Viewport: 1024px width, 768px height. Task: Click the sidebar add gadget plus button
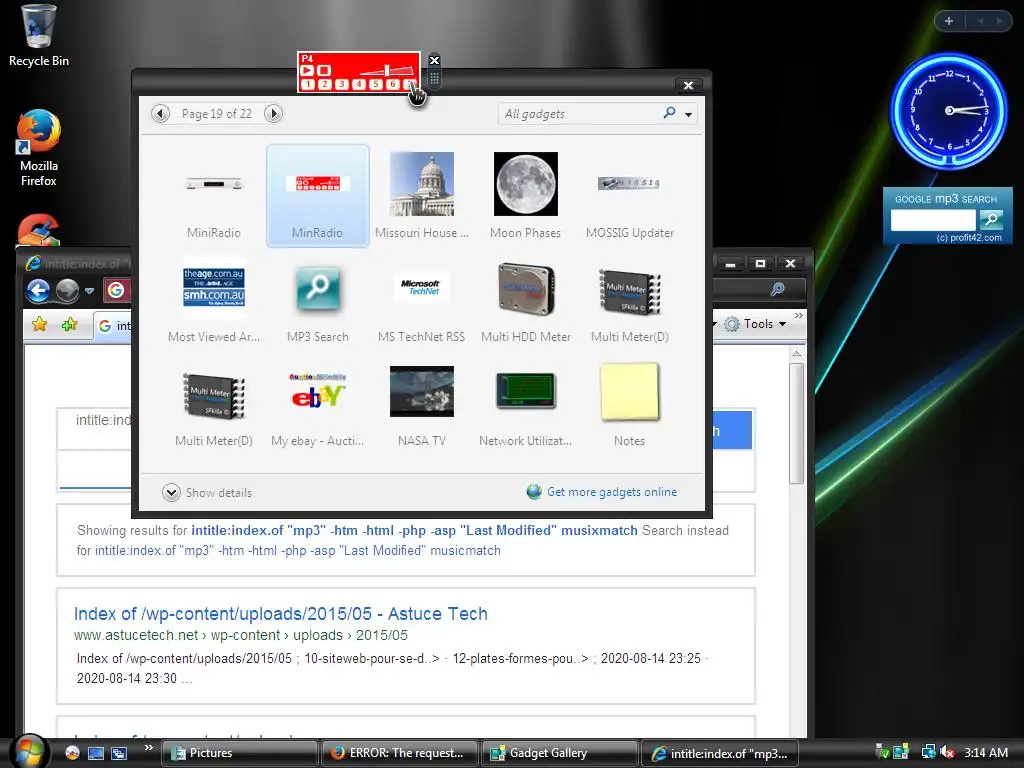point(949,21)
